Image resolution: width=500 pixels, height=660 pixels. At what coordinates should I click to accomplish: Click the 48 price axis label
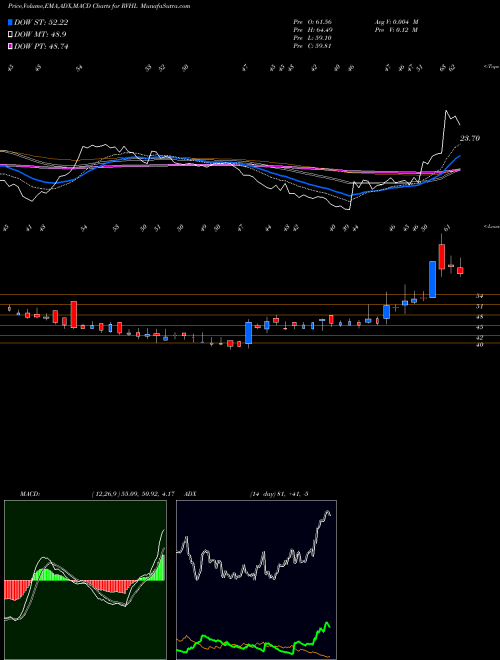[479, 317]
